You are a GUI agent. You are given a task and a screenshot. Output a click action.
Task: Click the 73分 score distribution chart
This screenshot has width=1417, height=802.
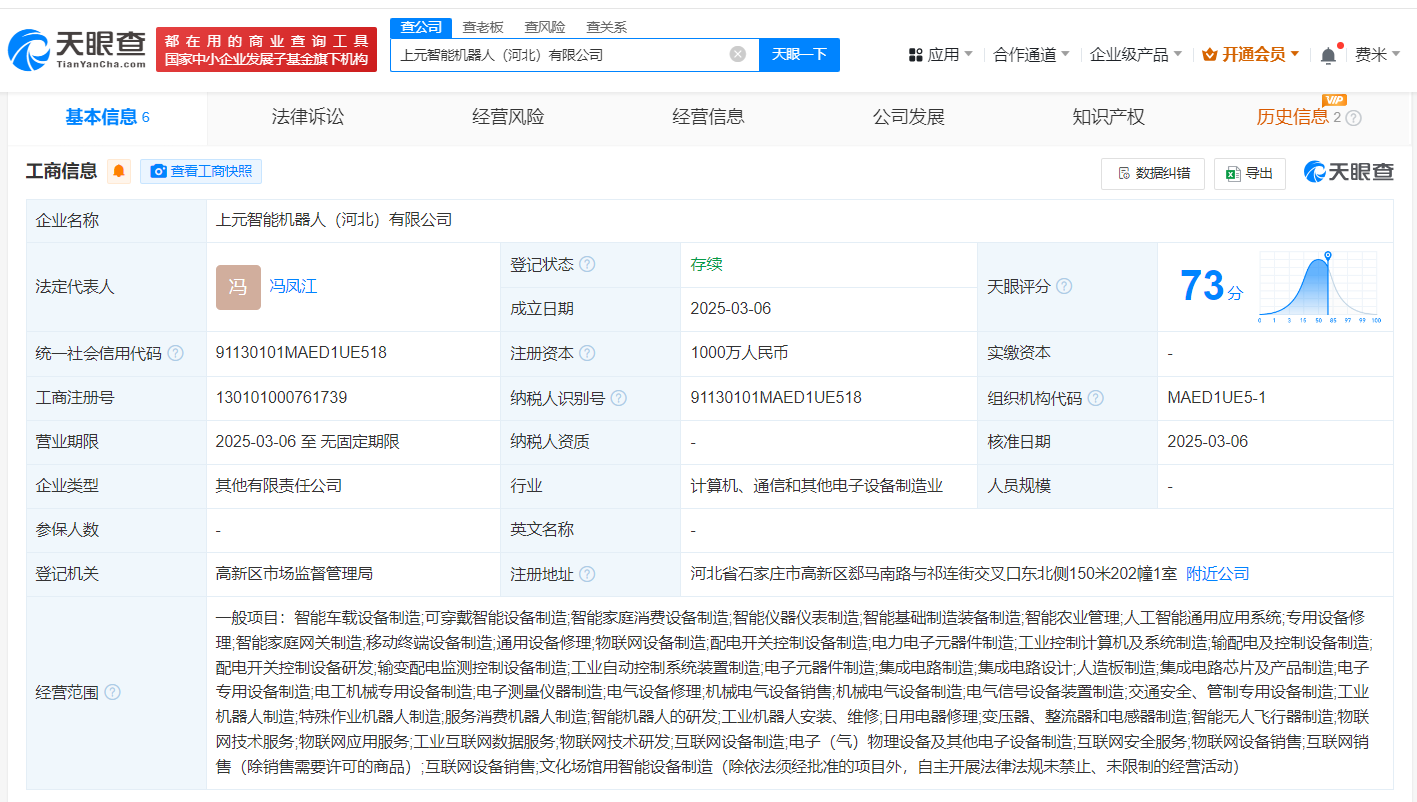tap(1319, 287)
